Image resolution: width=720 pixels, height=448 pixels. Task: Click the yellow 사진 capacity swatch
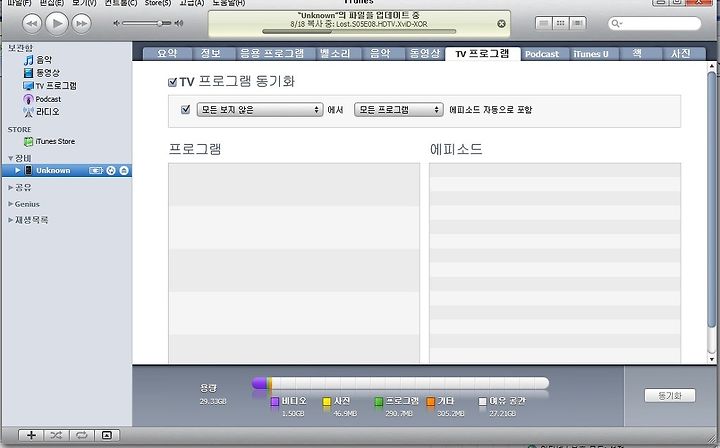coord(326,402)
